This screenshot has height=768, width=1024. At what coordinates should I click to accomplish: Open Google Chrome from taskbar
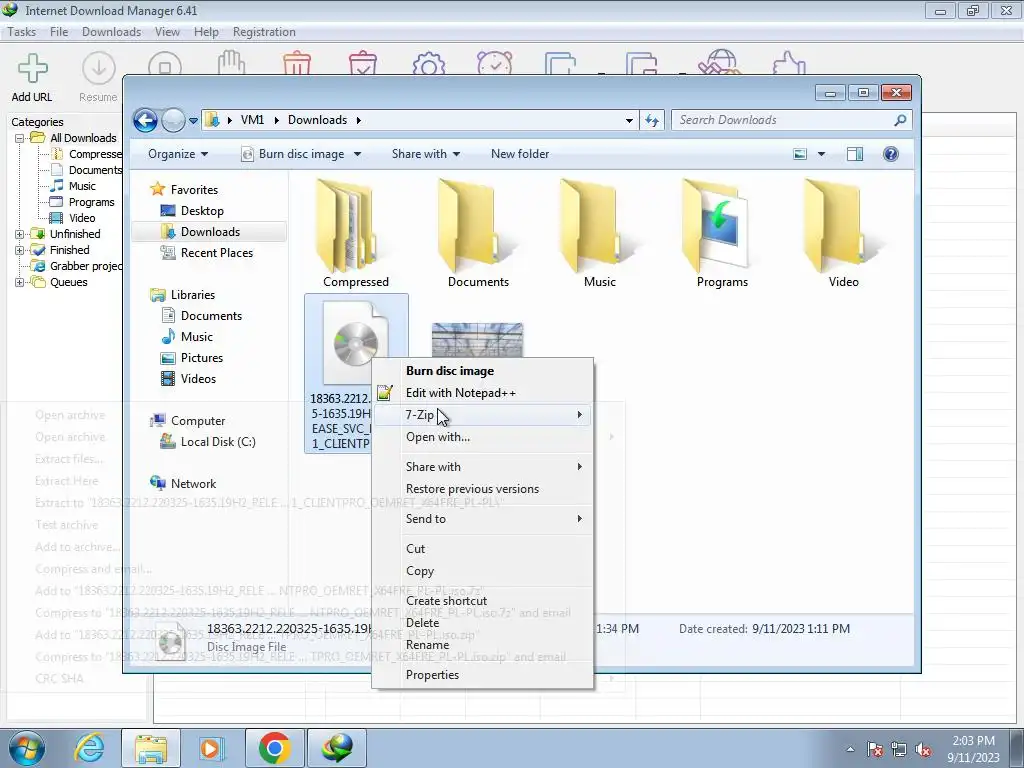point(274,748)
